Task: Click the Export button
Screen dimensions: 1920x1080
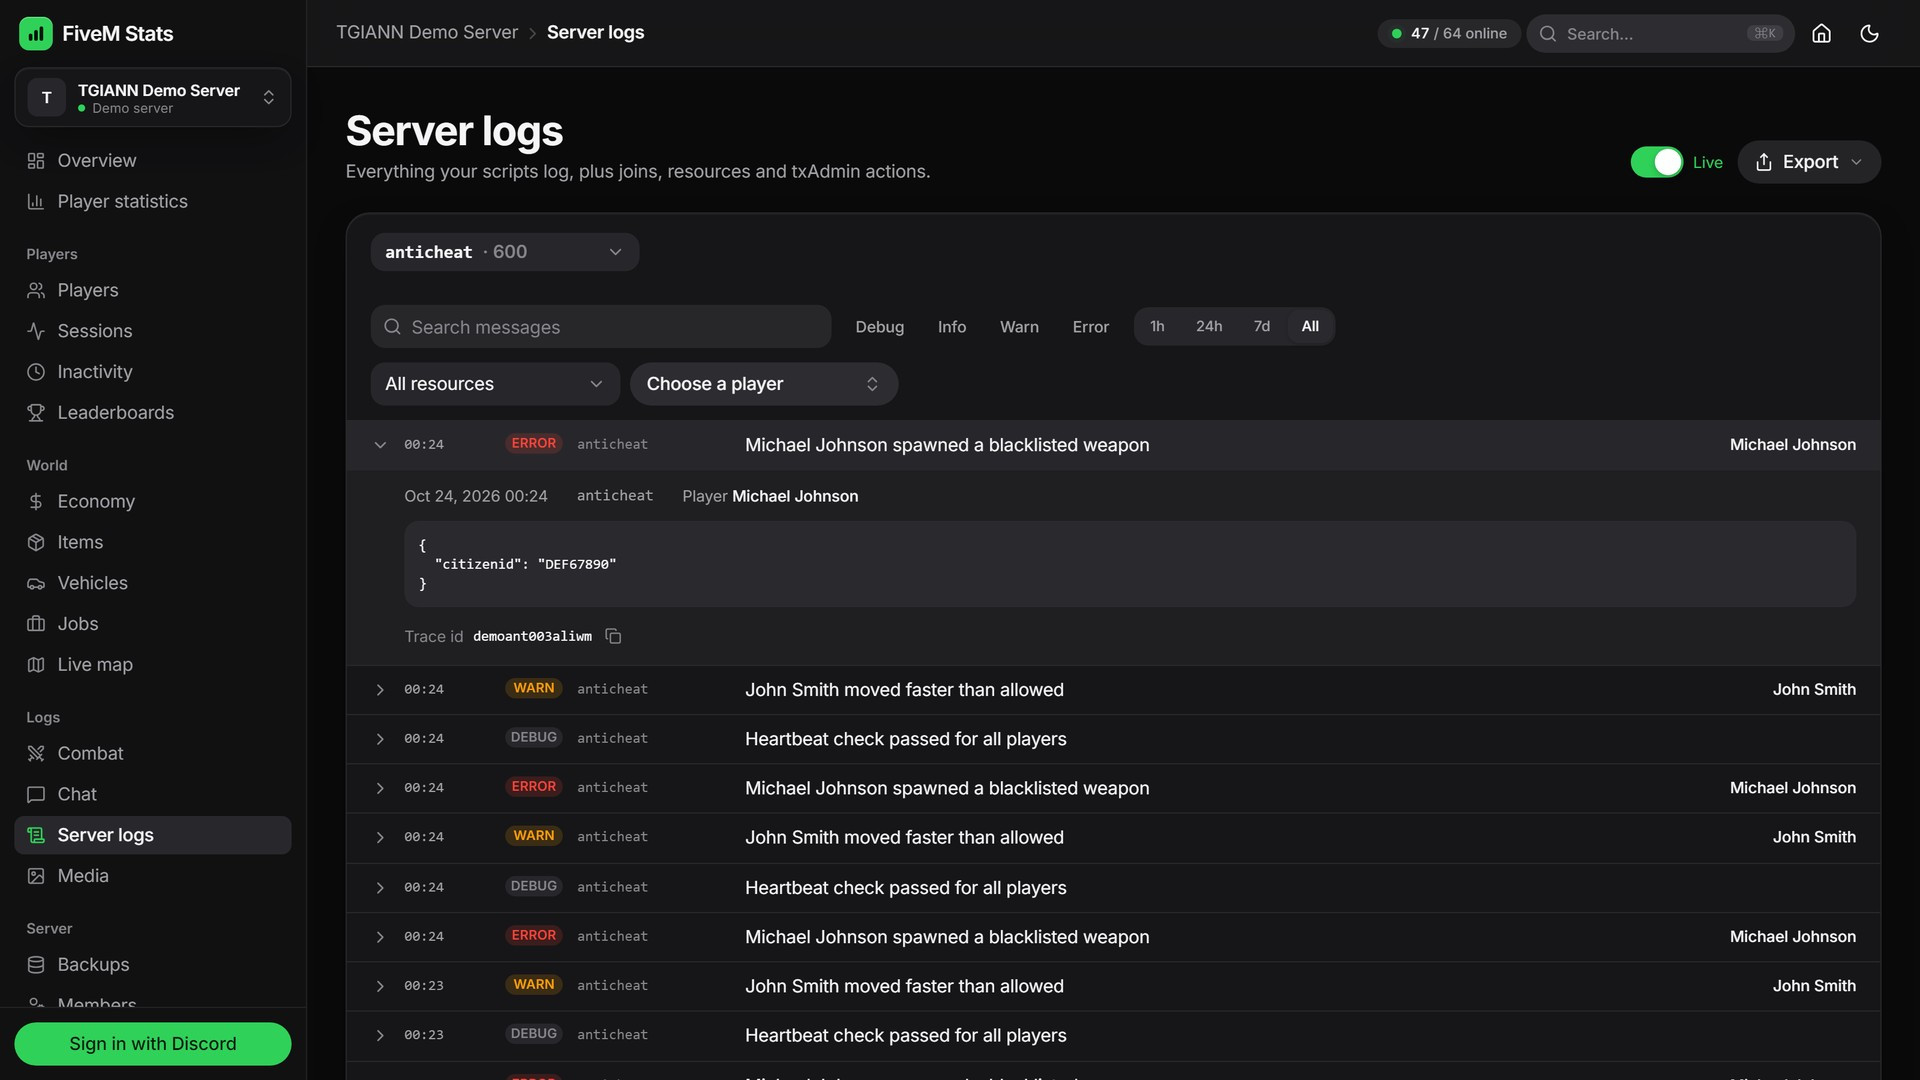Action: point(1808,162)
